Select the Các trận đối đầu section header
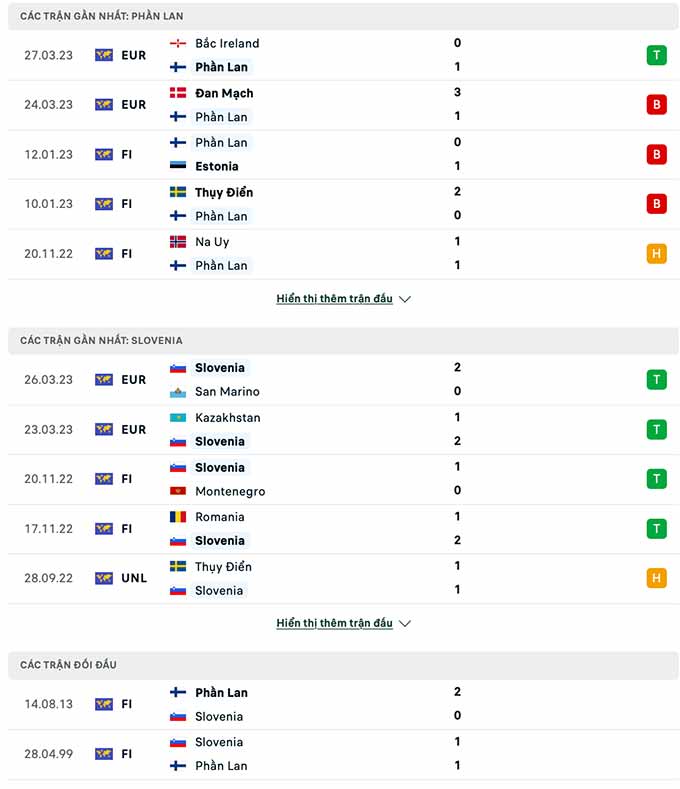680x789 pixels. pyautogui.click(x=343, y=665)
